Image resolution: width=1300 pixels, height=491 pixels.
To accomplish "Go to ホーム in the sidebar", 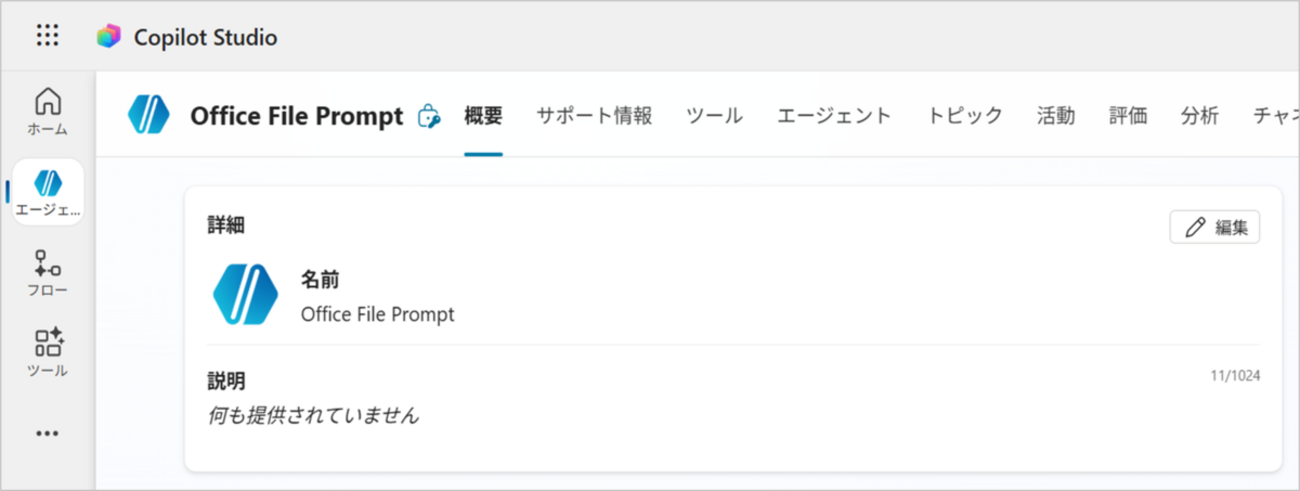I will (x=48, y=111).
